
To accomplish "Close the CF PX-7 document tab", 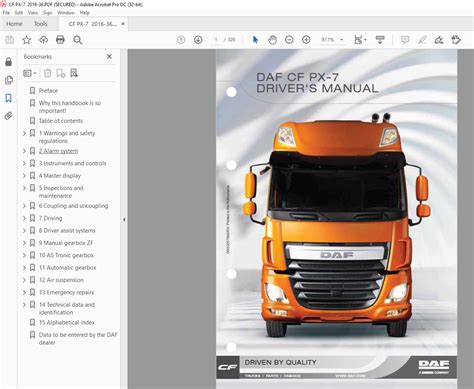I will click(x=123, y=24).
